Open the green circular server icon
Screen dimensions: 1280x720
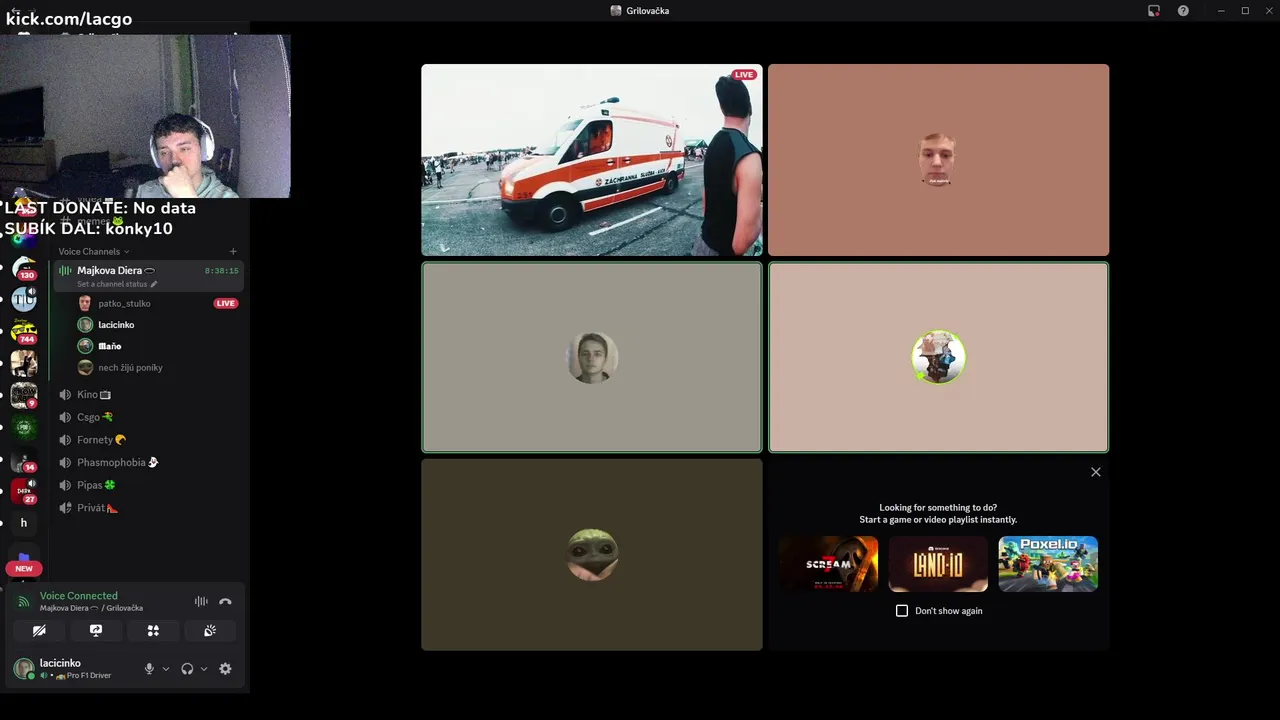(24, 427)
